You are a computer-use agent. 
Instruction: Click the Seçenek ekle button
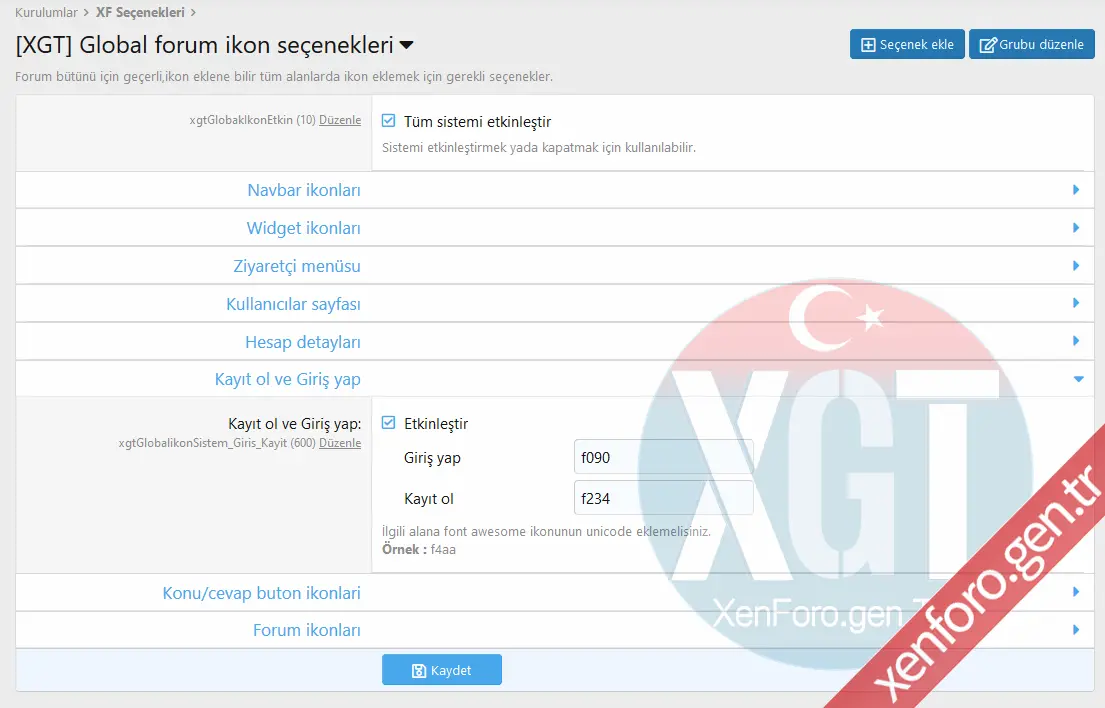[x=907, y=44]
